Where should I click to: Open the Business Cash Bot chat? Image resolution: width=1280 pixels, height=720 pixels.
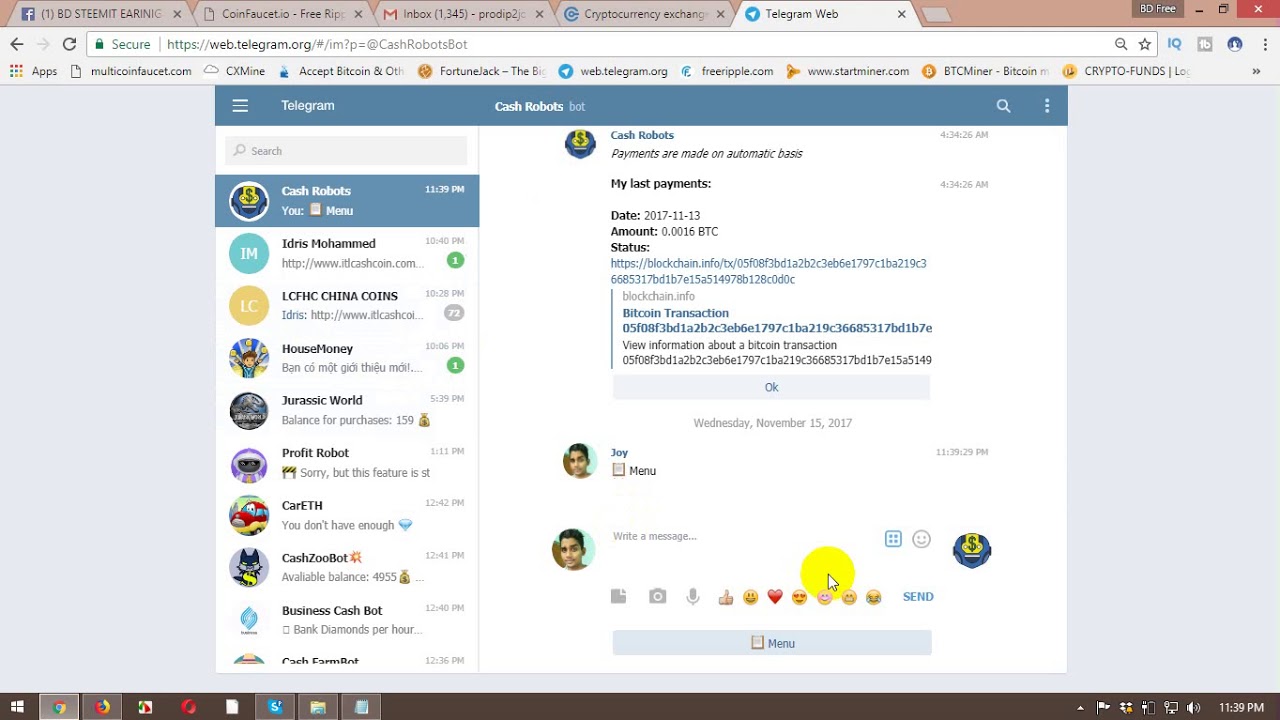347,620
